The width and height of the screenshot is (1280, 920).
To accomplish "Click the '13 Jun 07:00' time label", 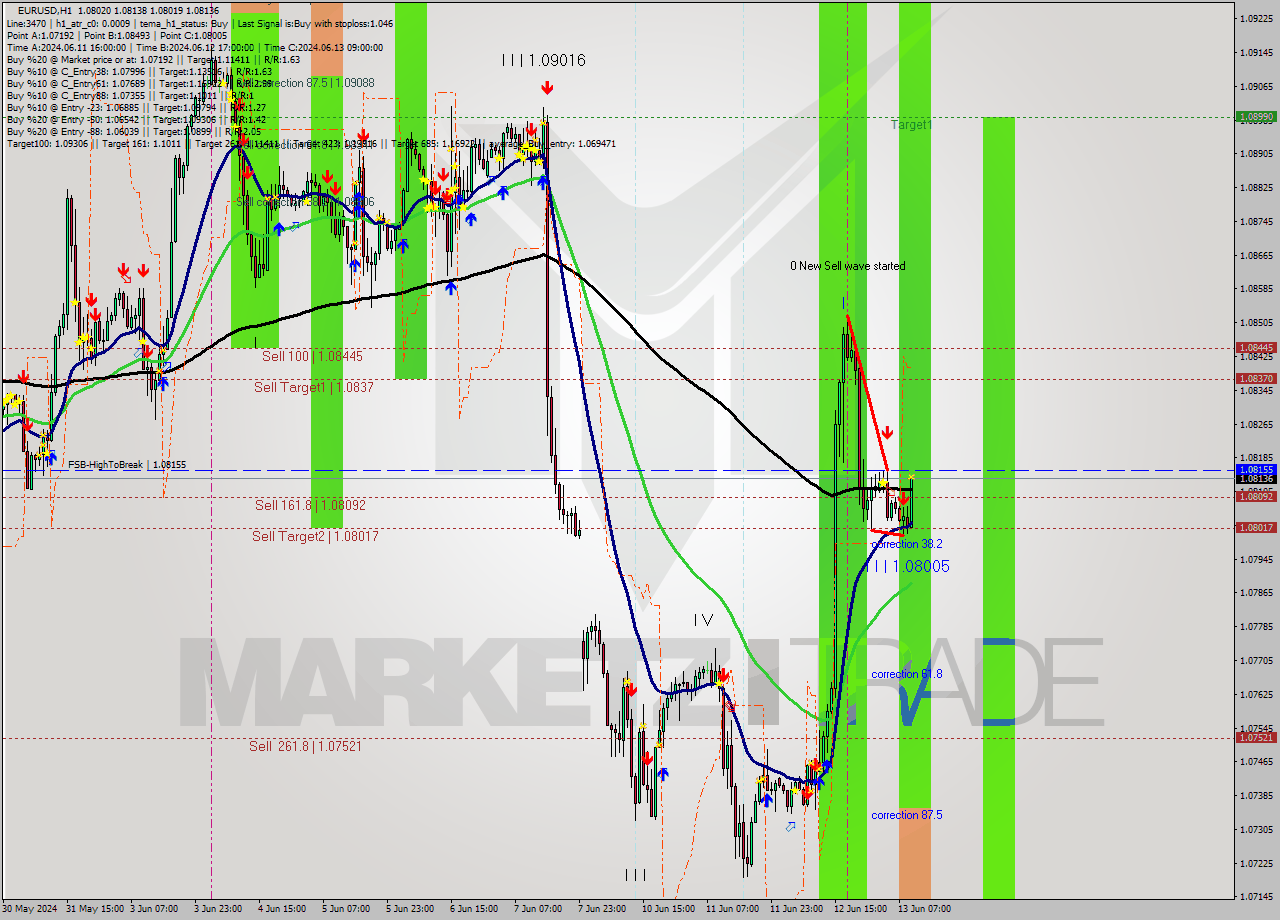I will (925, 909).
